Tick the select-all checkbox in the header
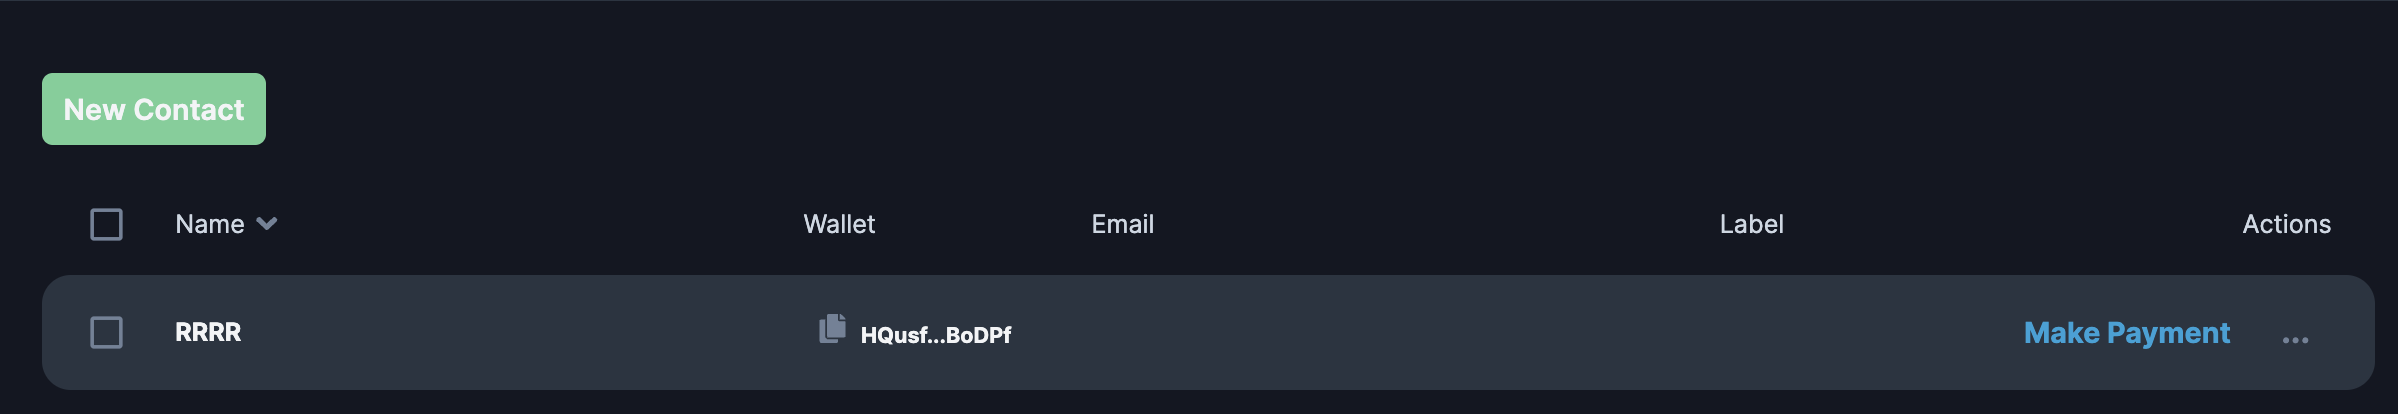Screen dimensions: 2398x414 (x=107, y=224)
